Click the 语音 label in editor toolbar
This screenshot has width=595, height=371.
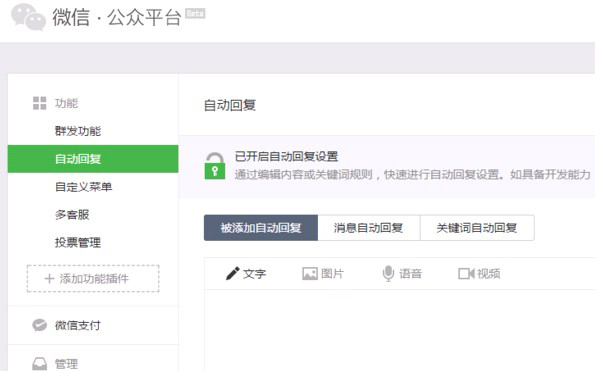(411, 274)
